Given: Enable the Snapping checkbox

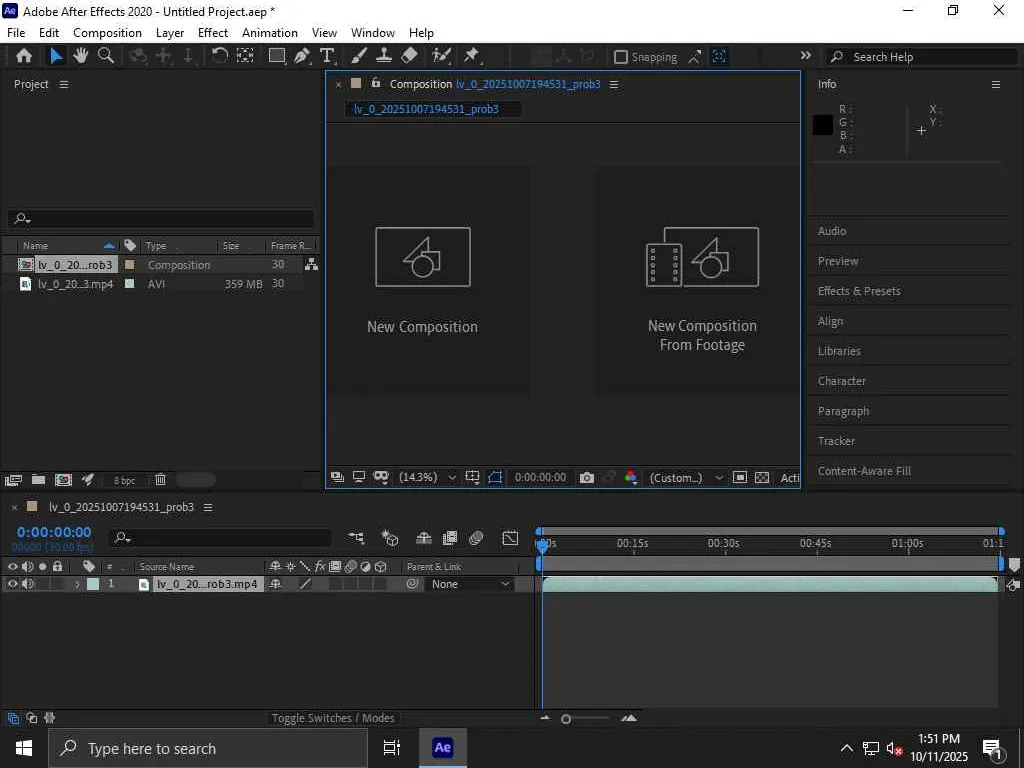Looking at the screenshot, I should click(621, 57).
